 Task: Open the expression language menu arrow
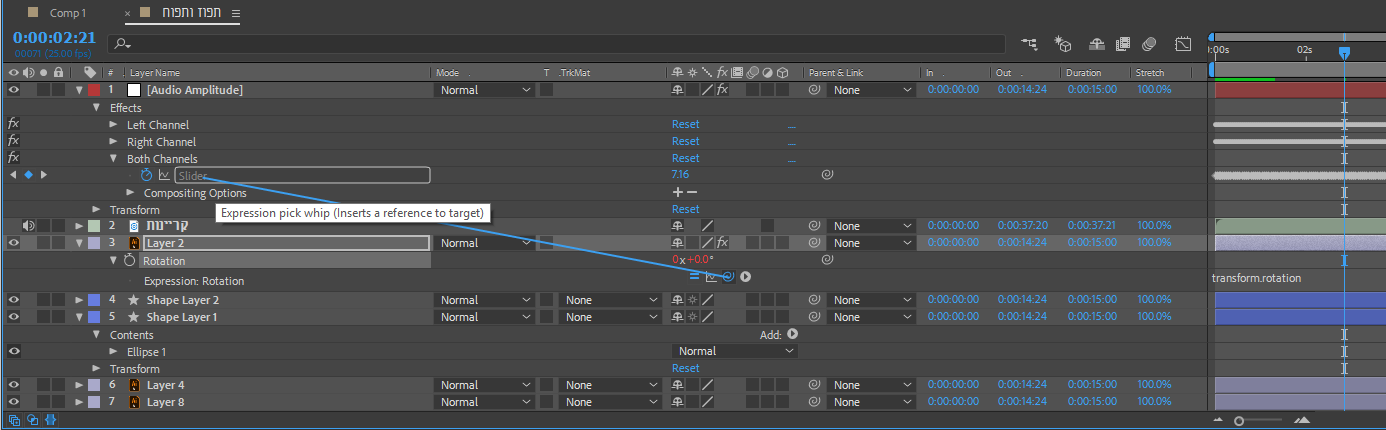(x=746, y=277)
